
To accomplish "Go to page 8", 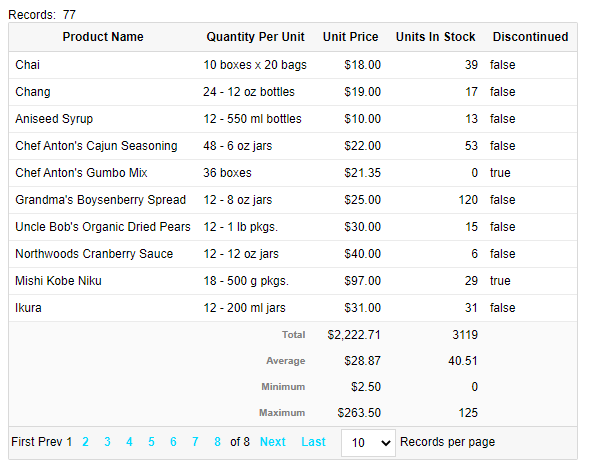I will point(217,442).
